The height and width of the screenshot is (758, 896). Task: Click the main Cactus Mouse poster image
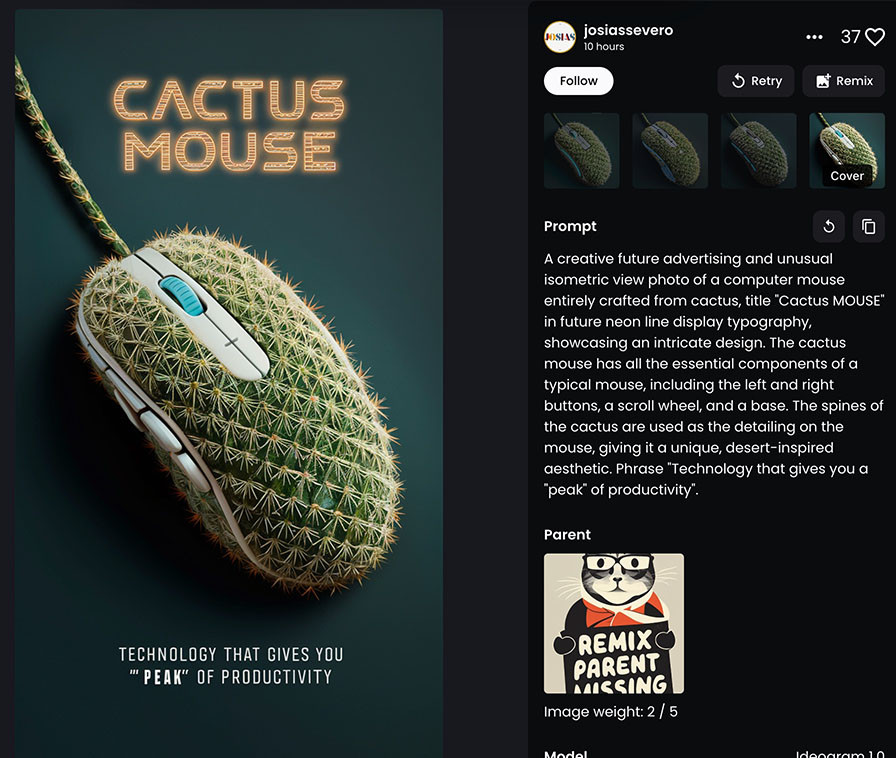click(x=229, y=384)
